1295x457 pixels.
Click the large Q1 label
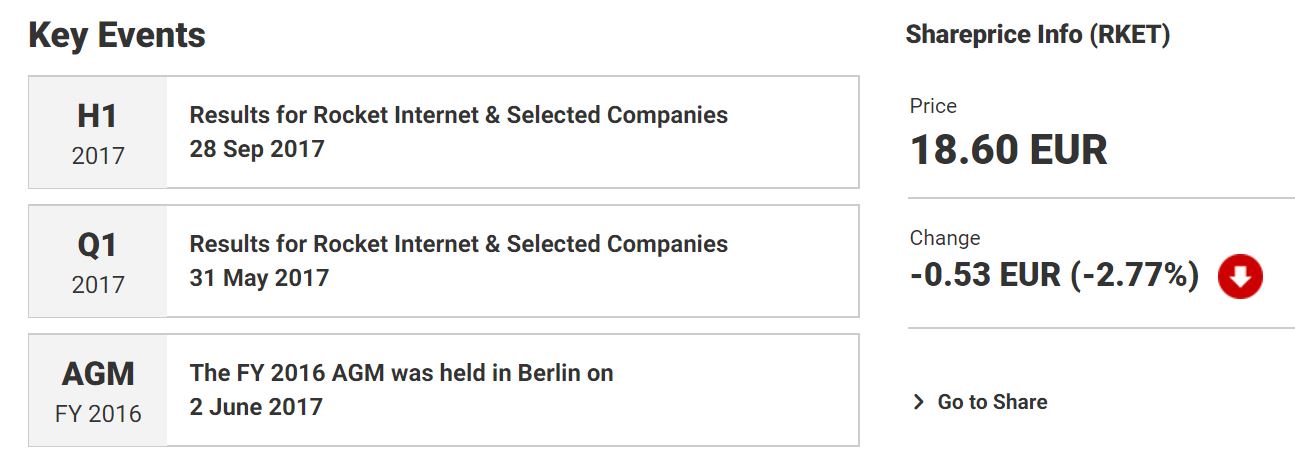98,245
